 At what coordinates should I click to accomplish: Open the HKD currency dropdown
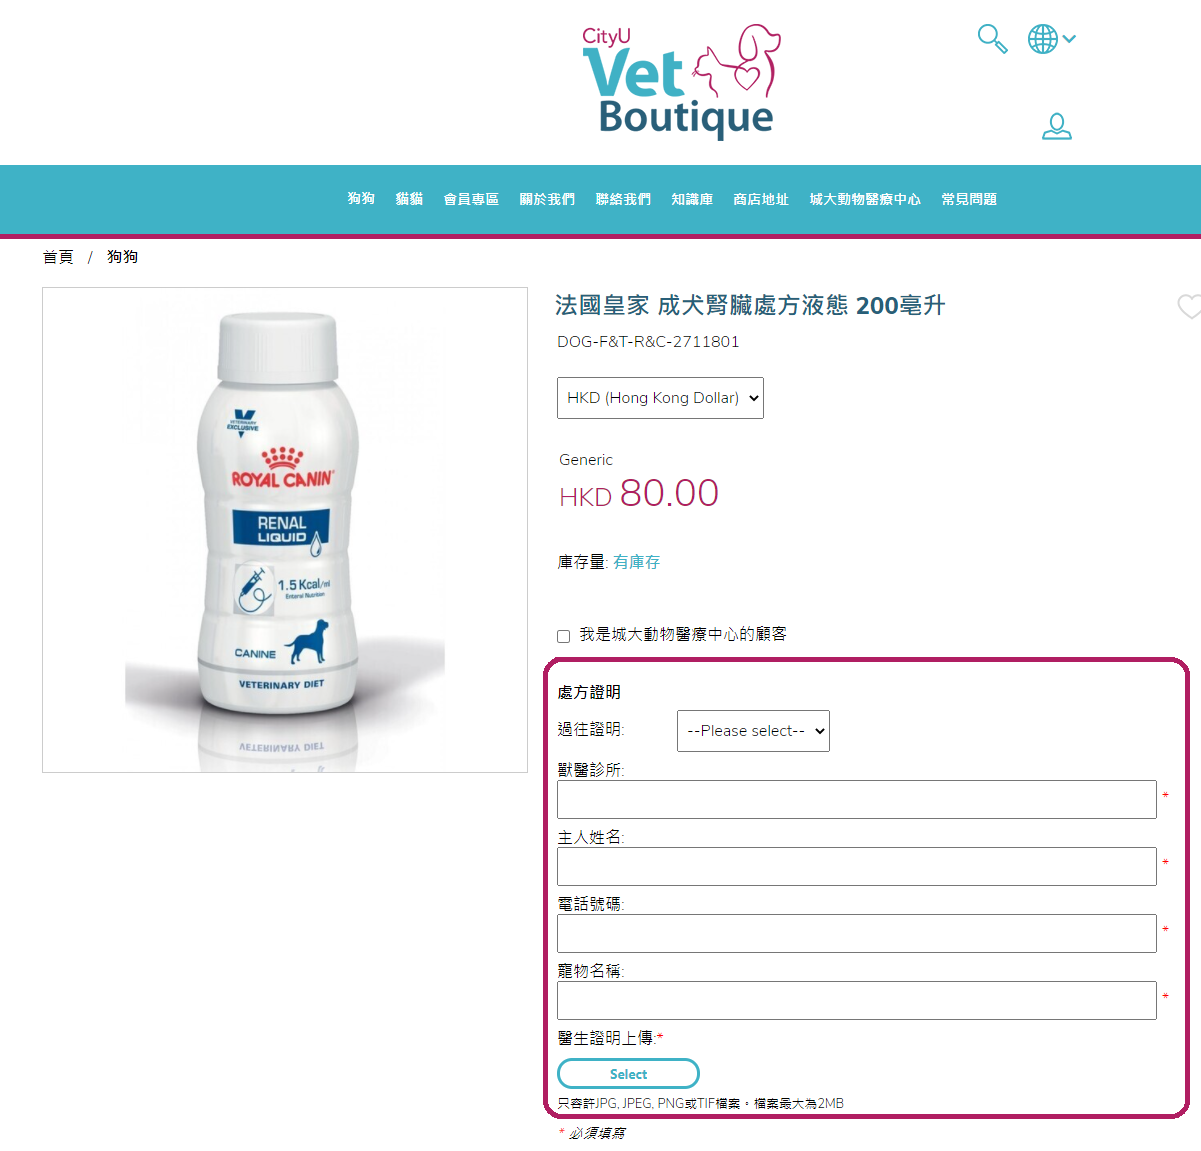tap(660, 398)
